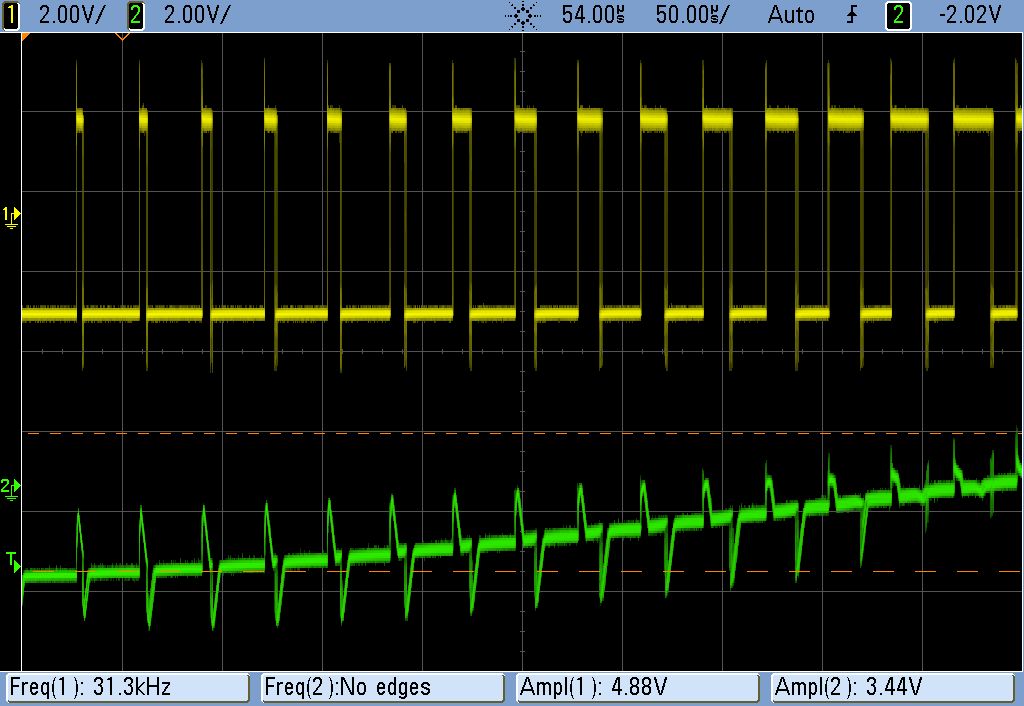
Task: Click the starburst acquisition icon in header
Action: 522,16
